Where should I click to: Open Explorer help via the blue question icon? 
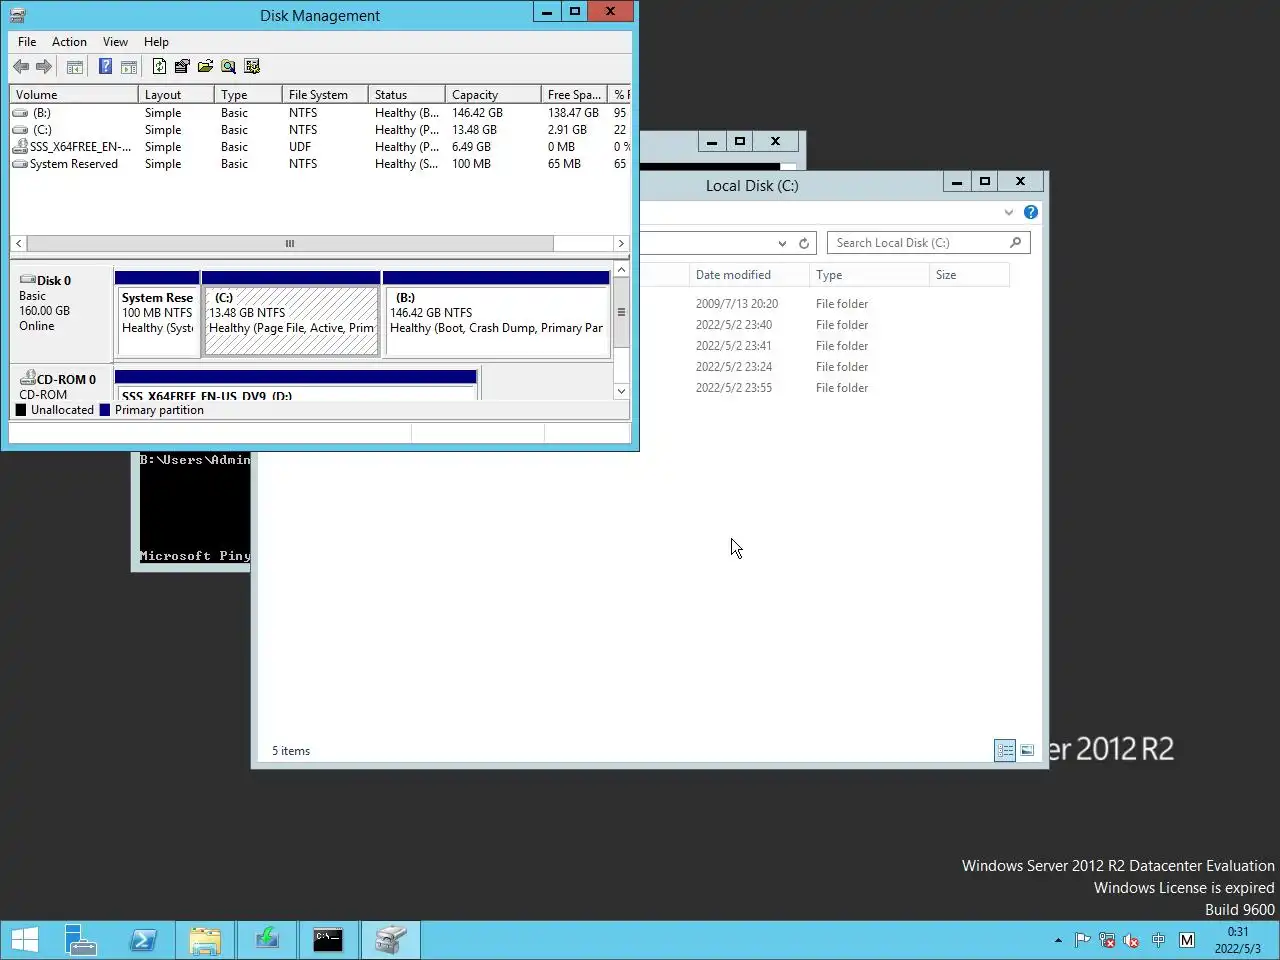pyautogui.click(x=1031, y=212)
